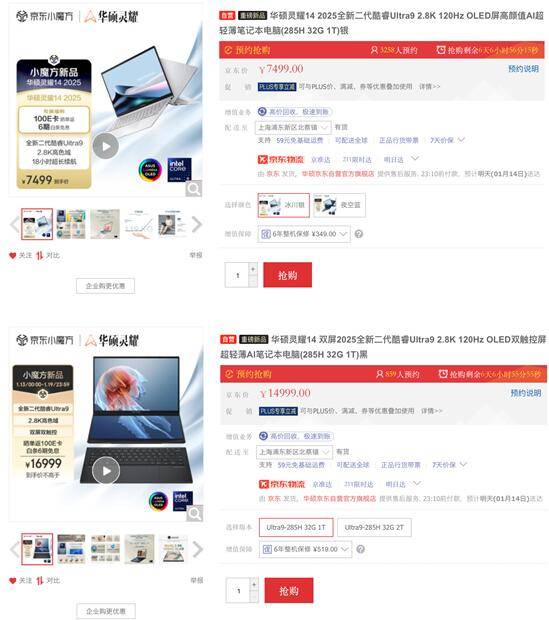Expand the 6年整机保修 ¥519.00 dropdown

pos(305,549)
